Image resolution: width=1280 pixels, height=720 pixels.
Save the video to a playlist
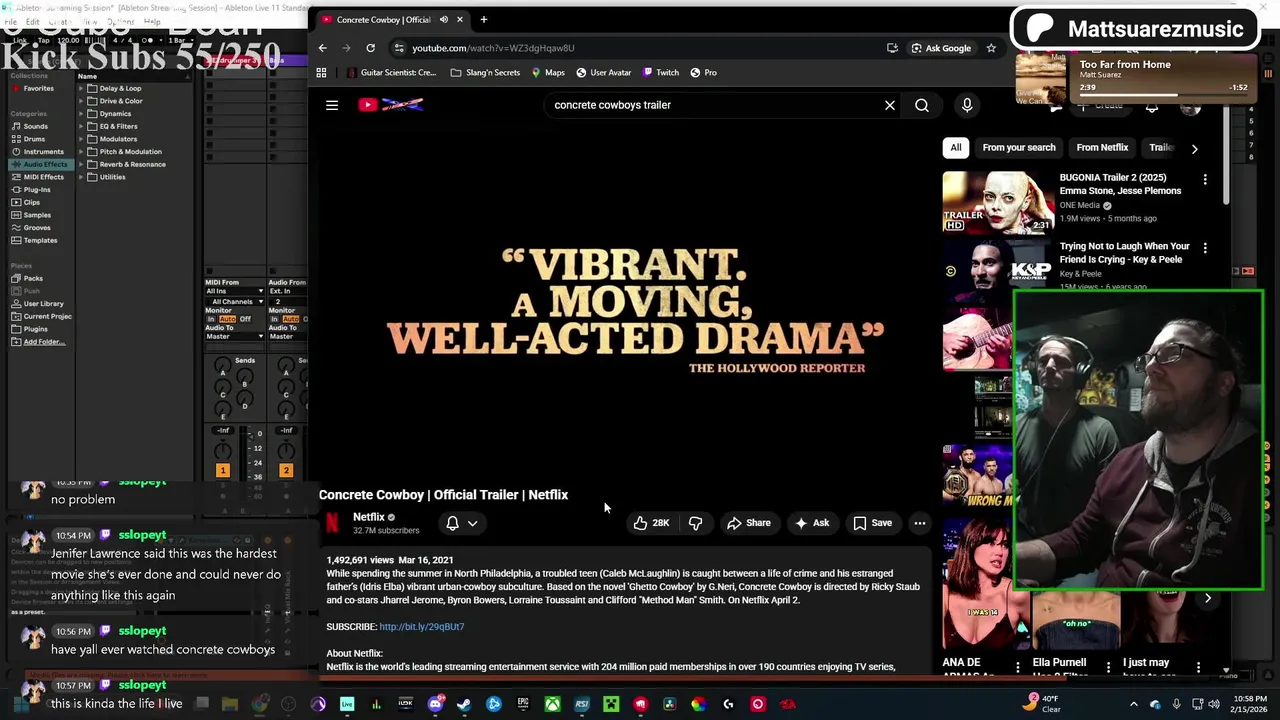coord(872,523)
